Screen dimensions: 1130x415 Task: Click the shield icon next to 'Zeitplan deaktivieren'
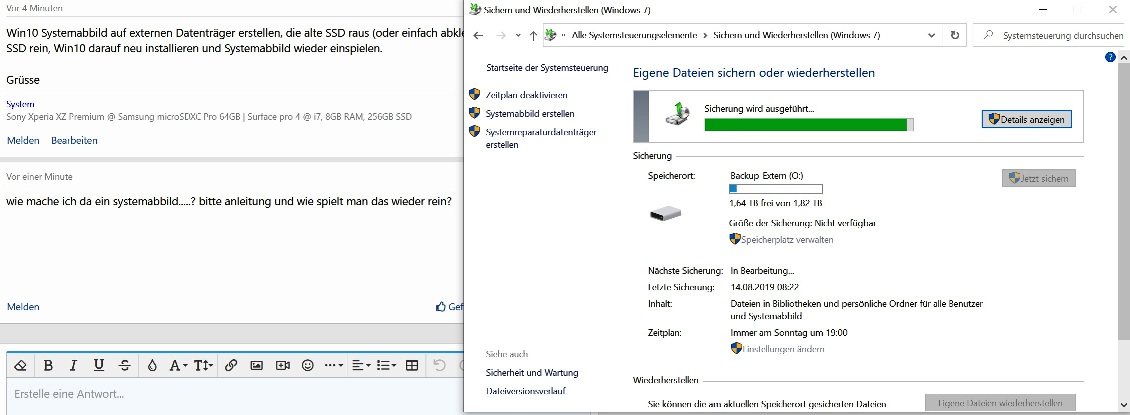point(474,94)
